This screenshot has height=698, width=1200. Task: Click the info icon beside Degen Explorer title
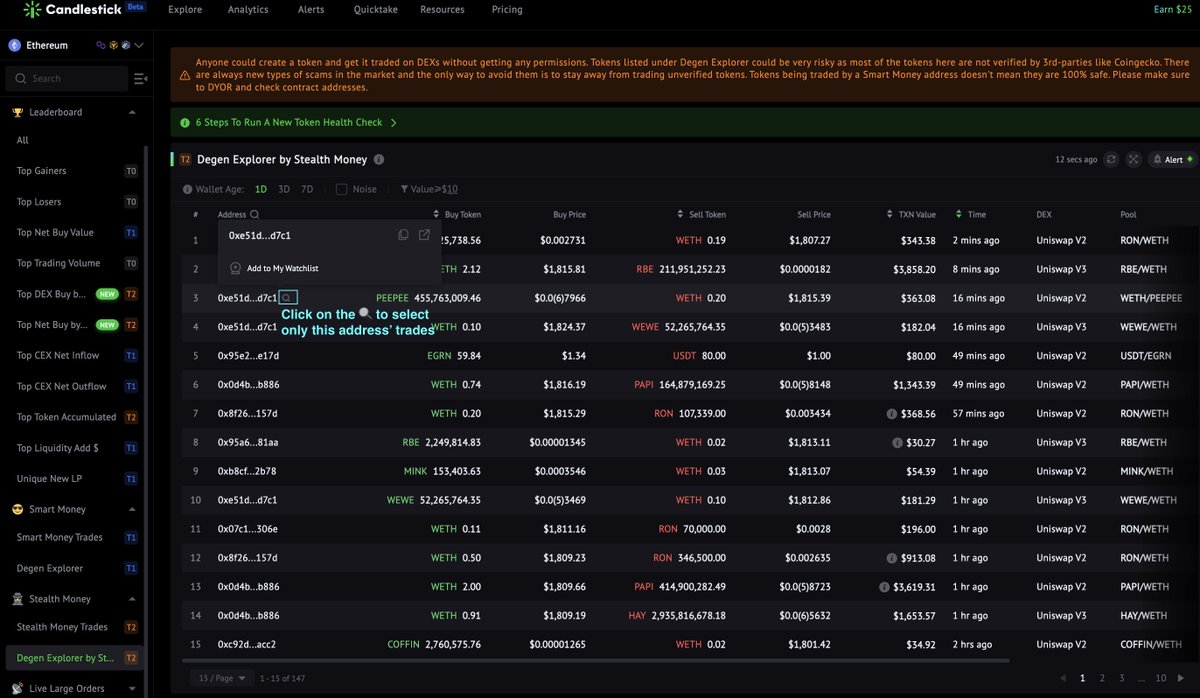(378, 159)
